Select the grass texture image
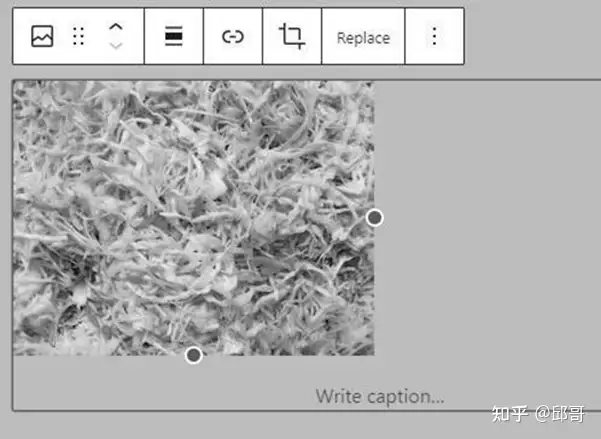 click(x=194, y=218)
